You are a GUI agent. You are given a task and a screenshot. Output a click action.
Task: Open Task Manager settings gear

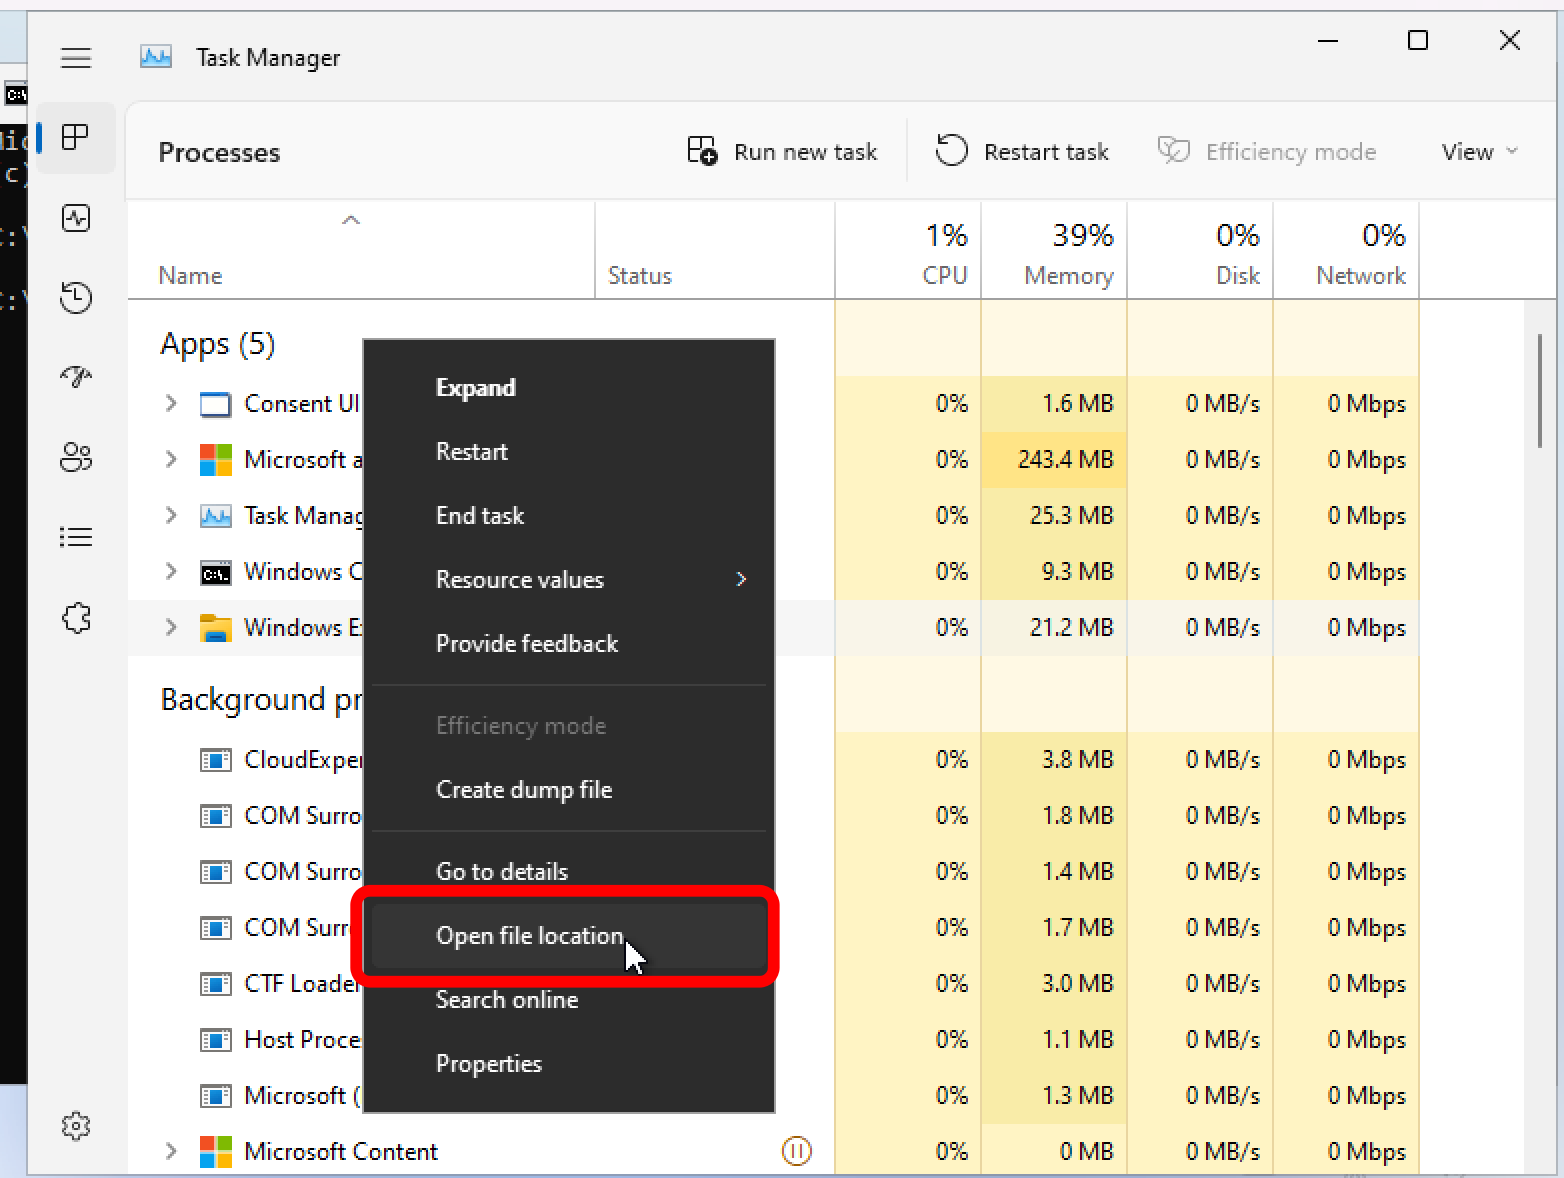pyautogui.click(x=76, y=1126)
